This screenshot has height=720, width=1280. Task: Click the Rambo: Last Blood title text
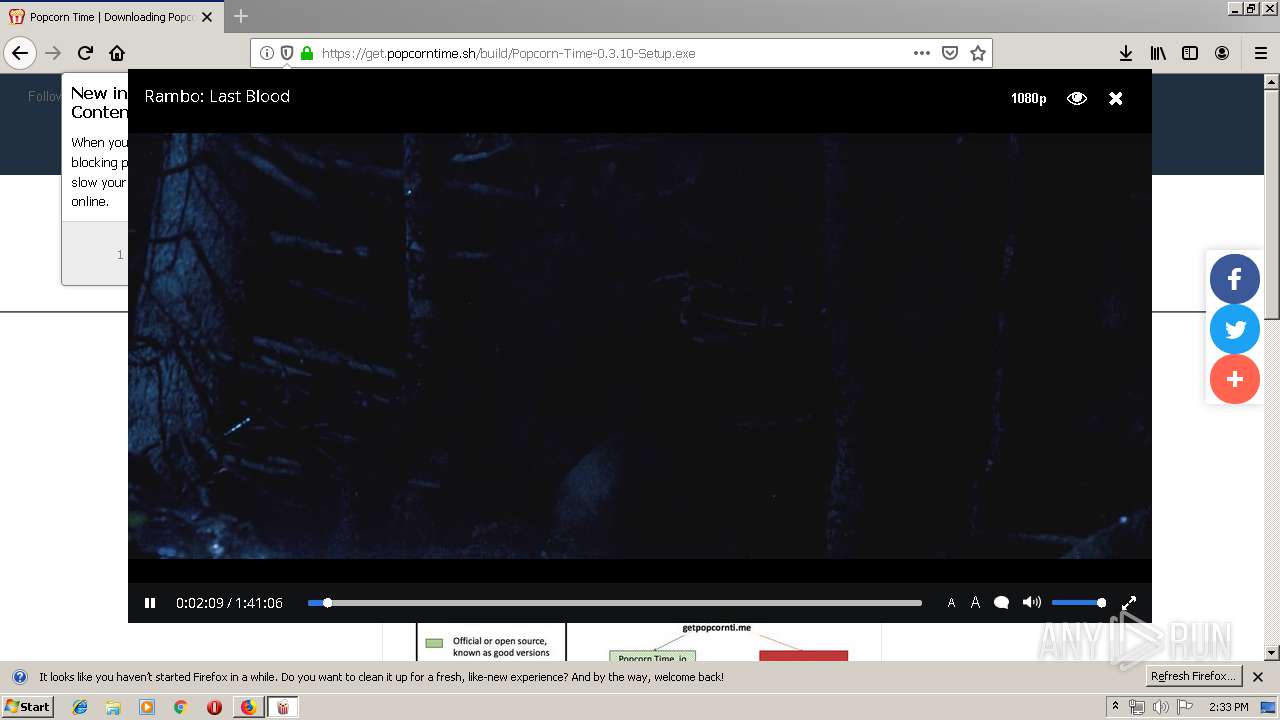pyautogui.click(x=217, y=97)
